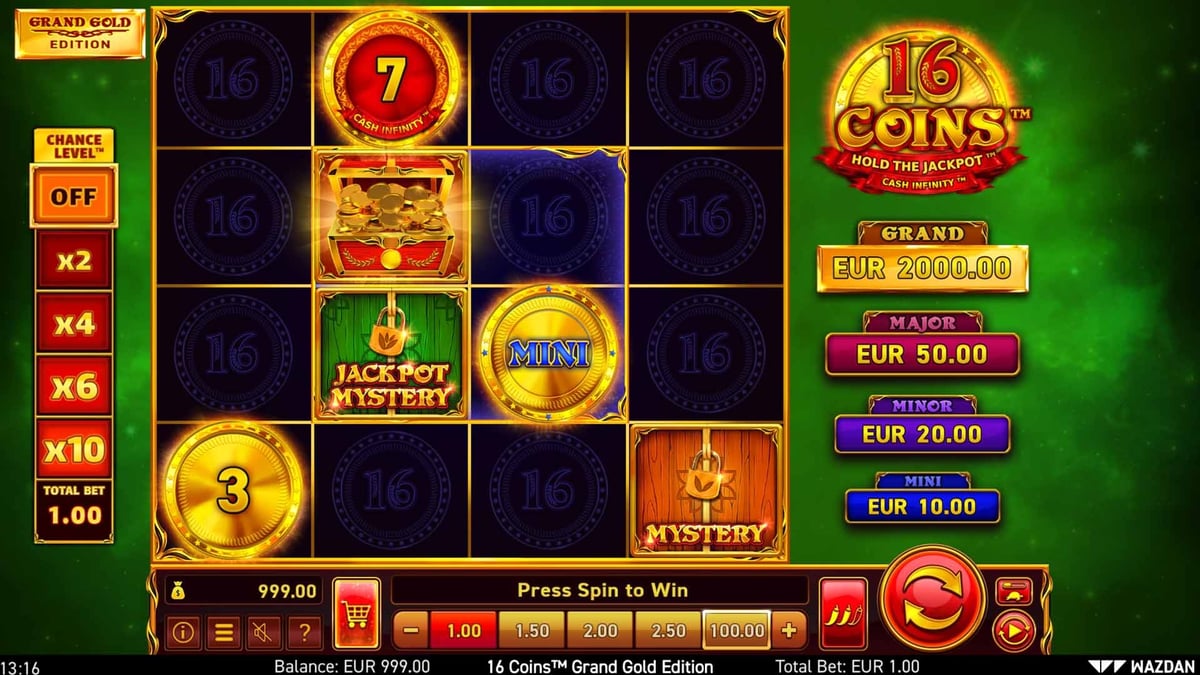Click the red circular spin button

tap(932, 598)
